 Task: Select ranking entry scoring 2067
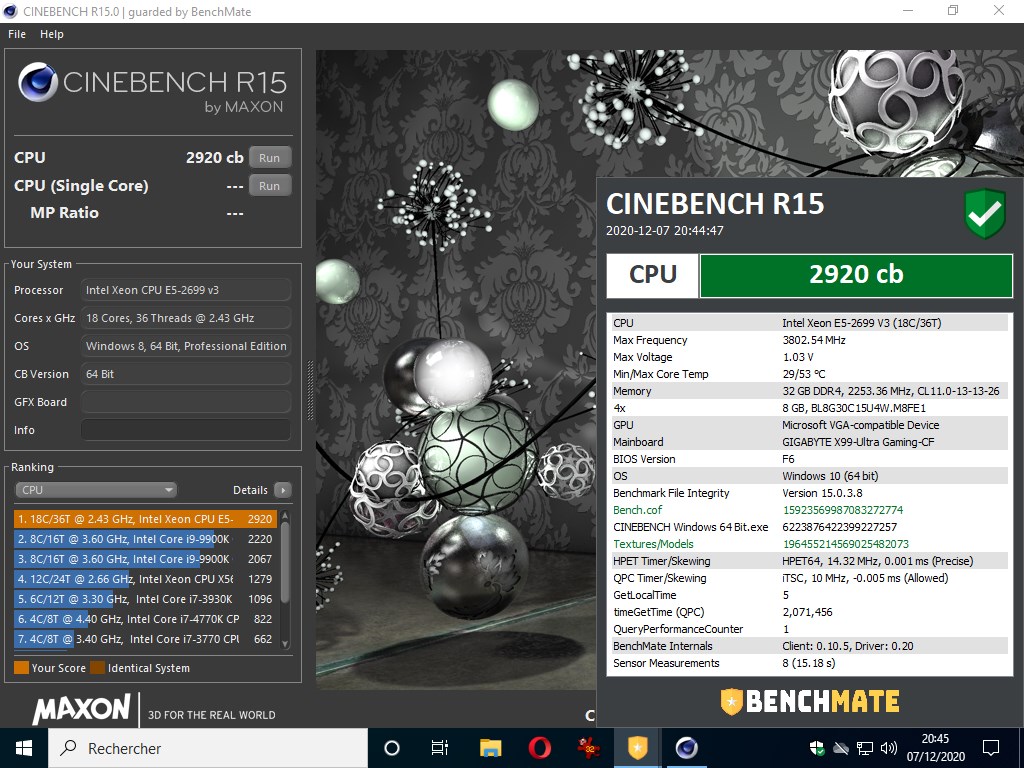(x=145, y=559)
